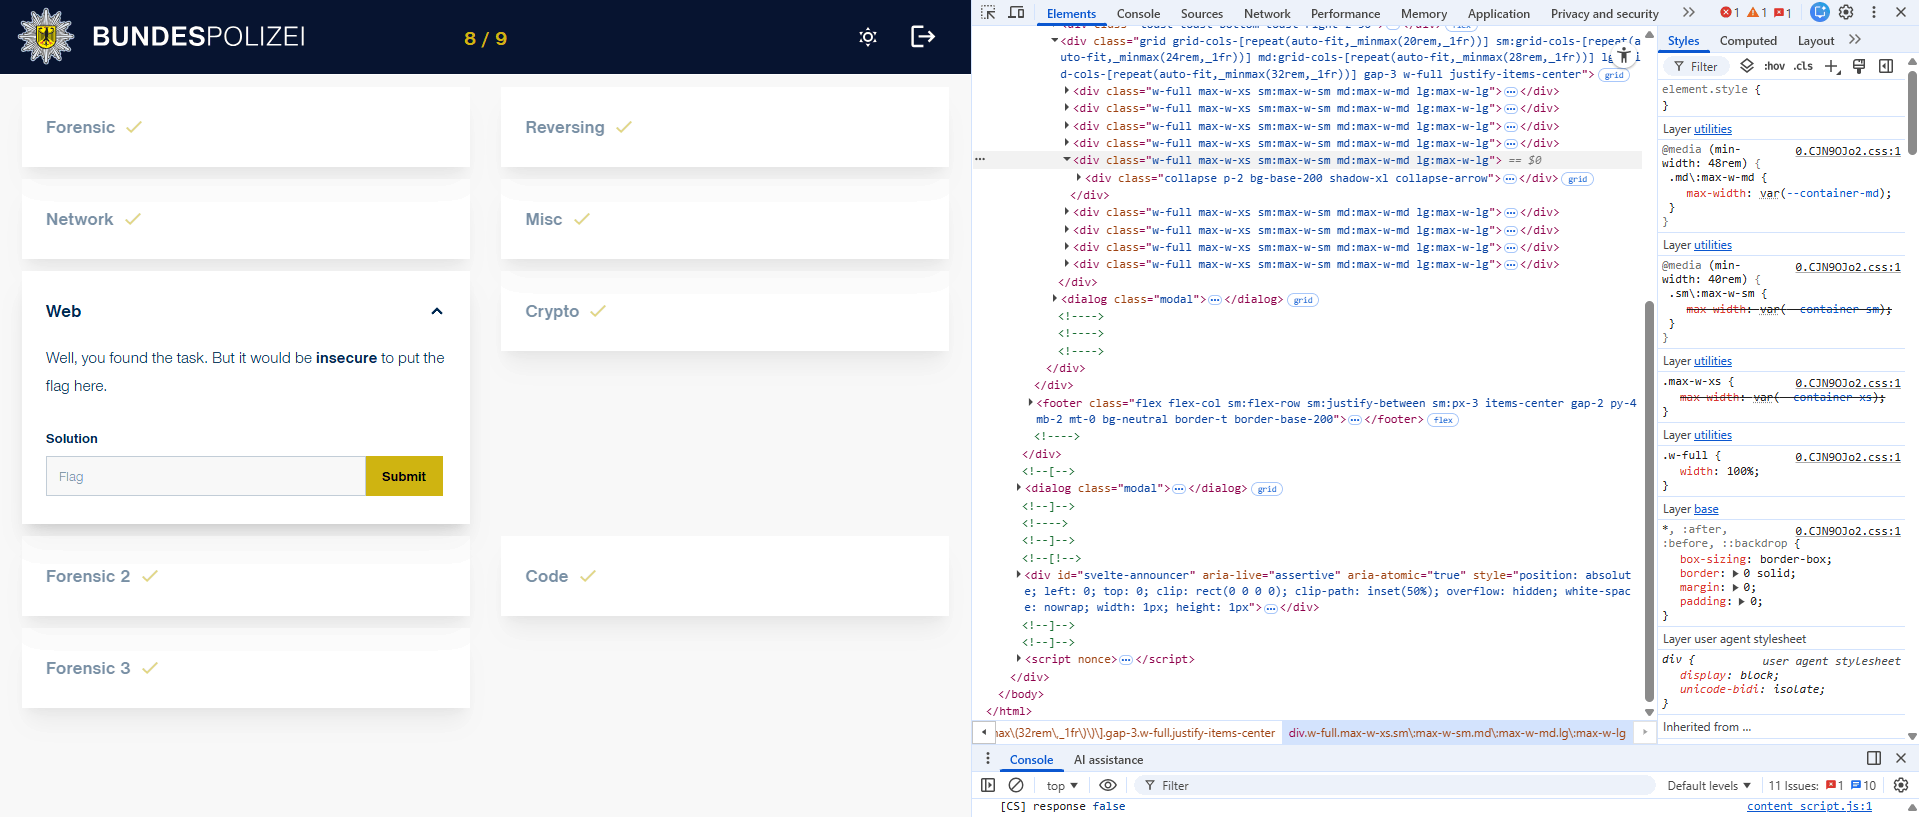Open the Default levels dropdown

(x=1708, y=785)
